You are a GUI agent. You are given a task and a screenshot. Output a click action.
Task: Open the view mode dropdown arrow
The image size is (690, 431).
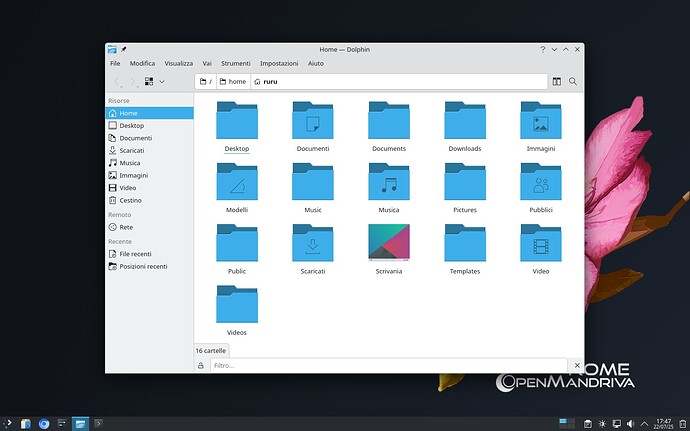click(162, 81)
